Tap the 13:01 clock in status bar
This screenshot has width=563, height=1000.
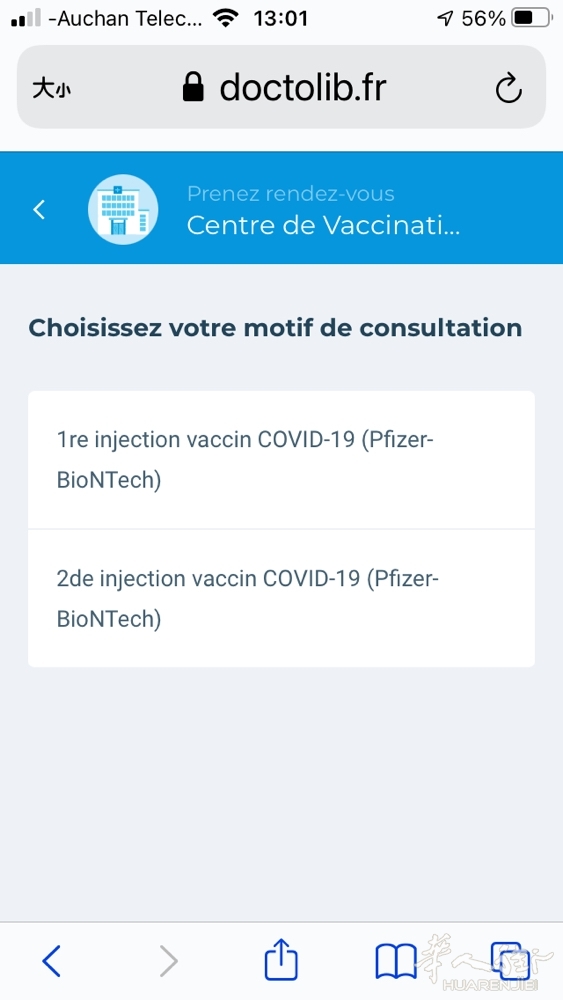pyautogui.click(x=280, y=18)
